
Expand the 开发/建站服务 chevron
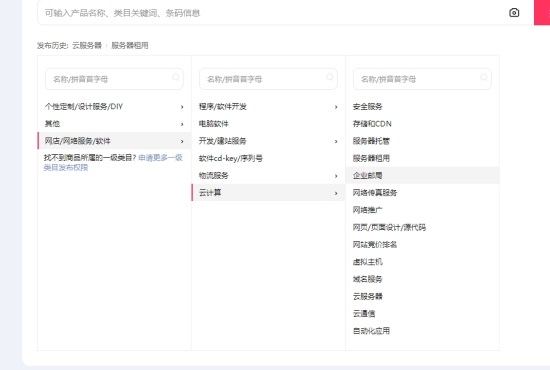coord(336,141)
